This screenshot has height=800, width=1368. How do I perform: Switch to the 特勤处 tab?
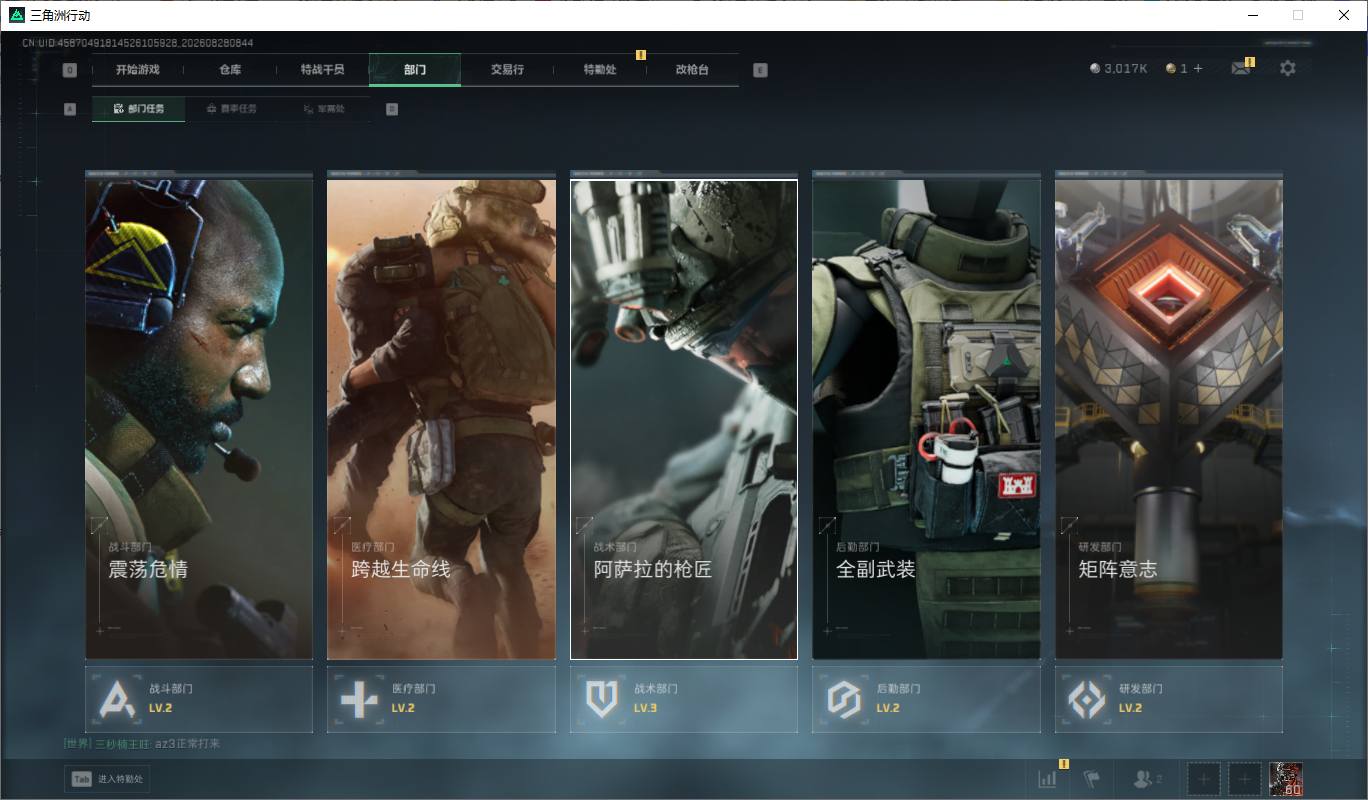pyautogui.click(x=600, y=70)
